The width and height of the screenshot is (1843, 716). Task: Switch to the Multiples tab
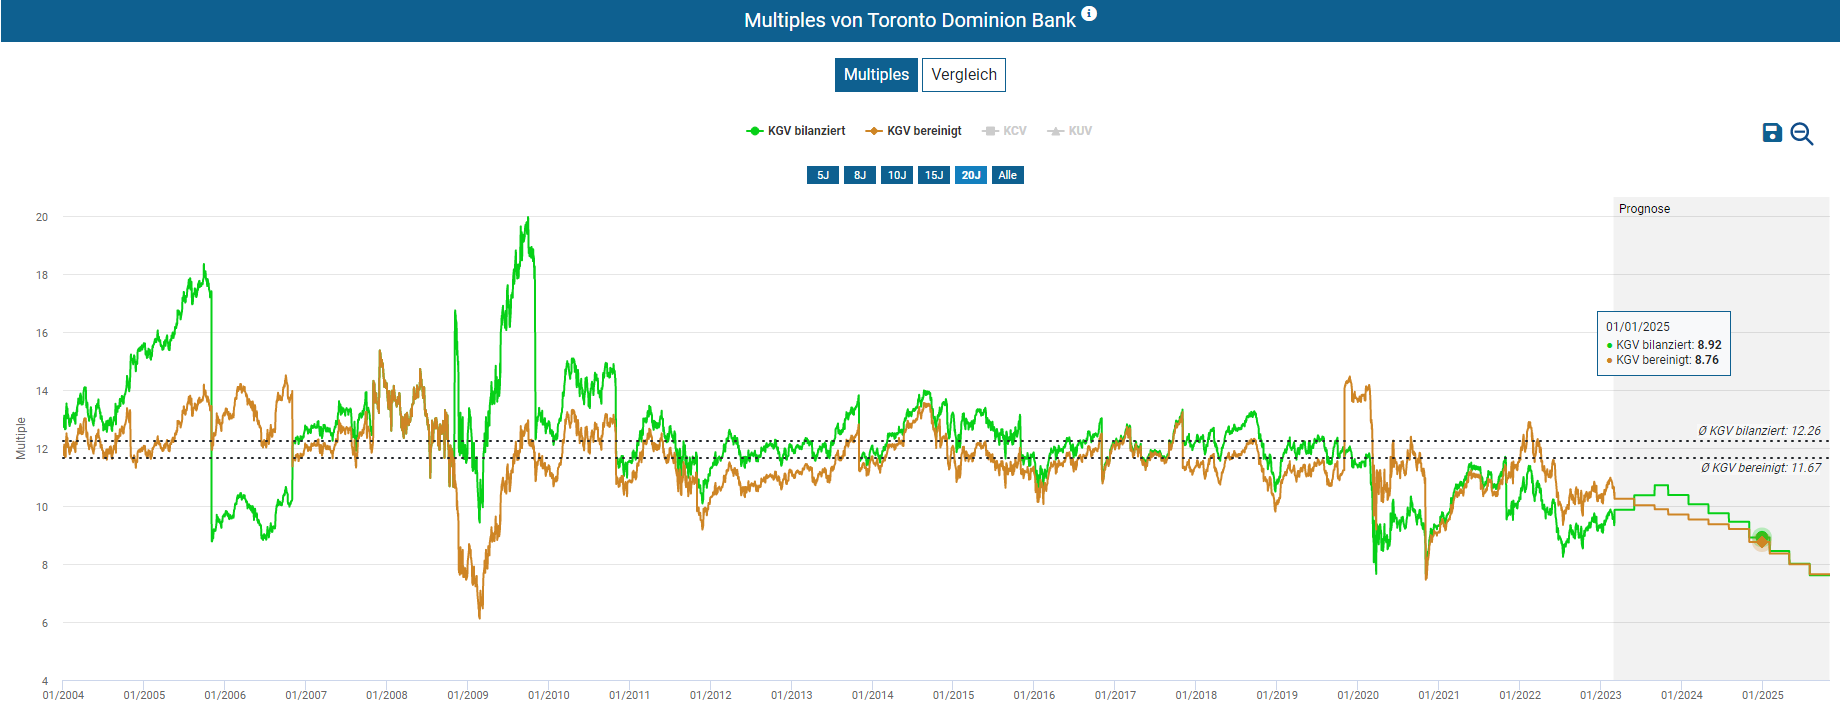tap(876, 75)
